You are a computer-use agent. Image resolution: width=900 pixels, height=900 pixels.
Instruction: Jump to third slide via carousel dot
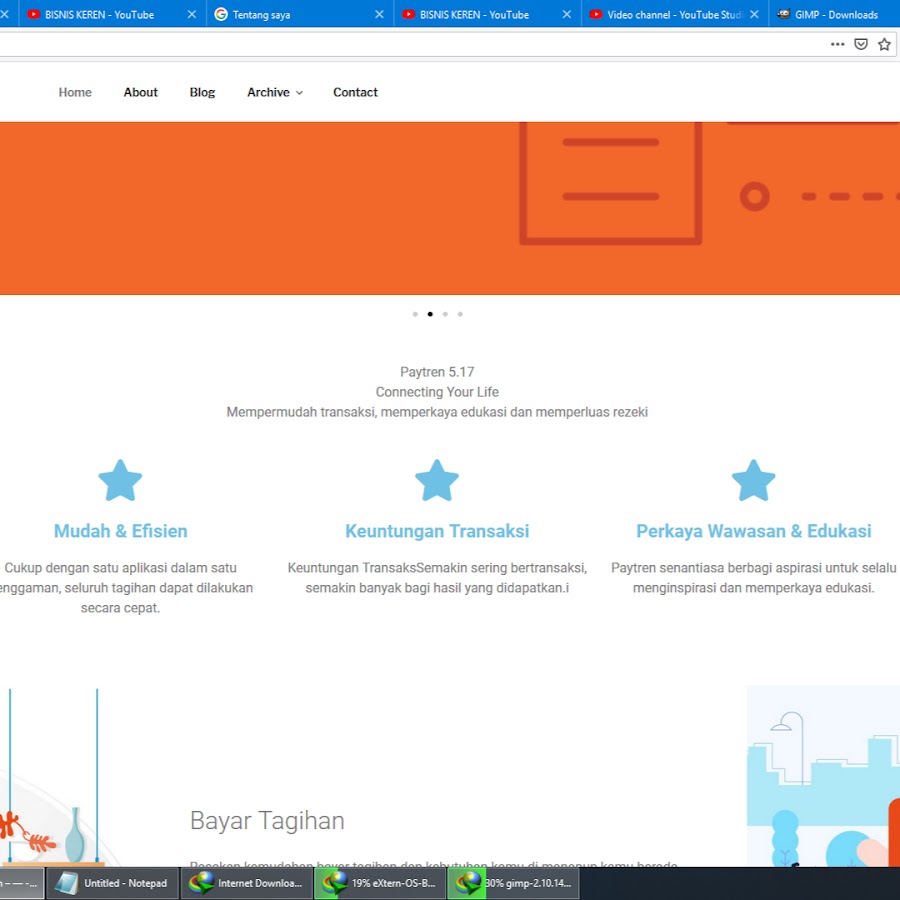coord(445,314)
